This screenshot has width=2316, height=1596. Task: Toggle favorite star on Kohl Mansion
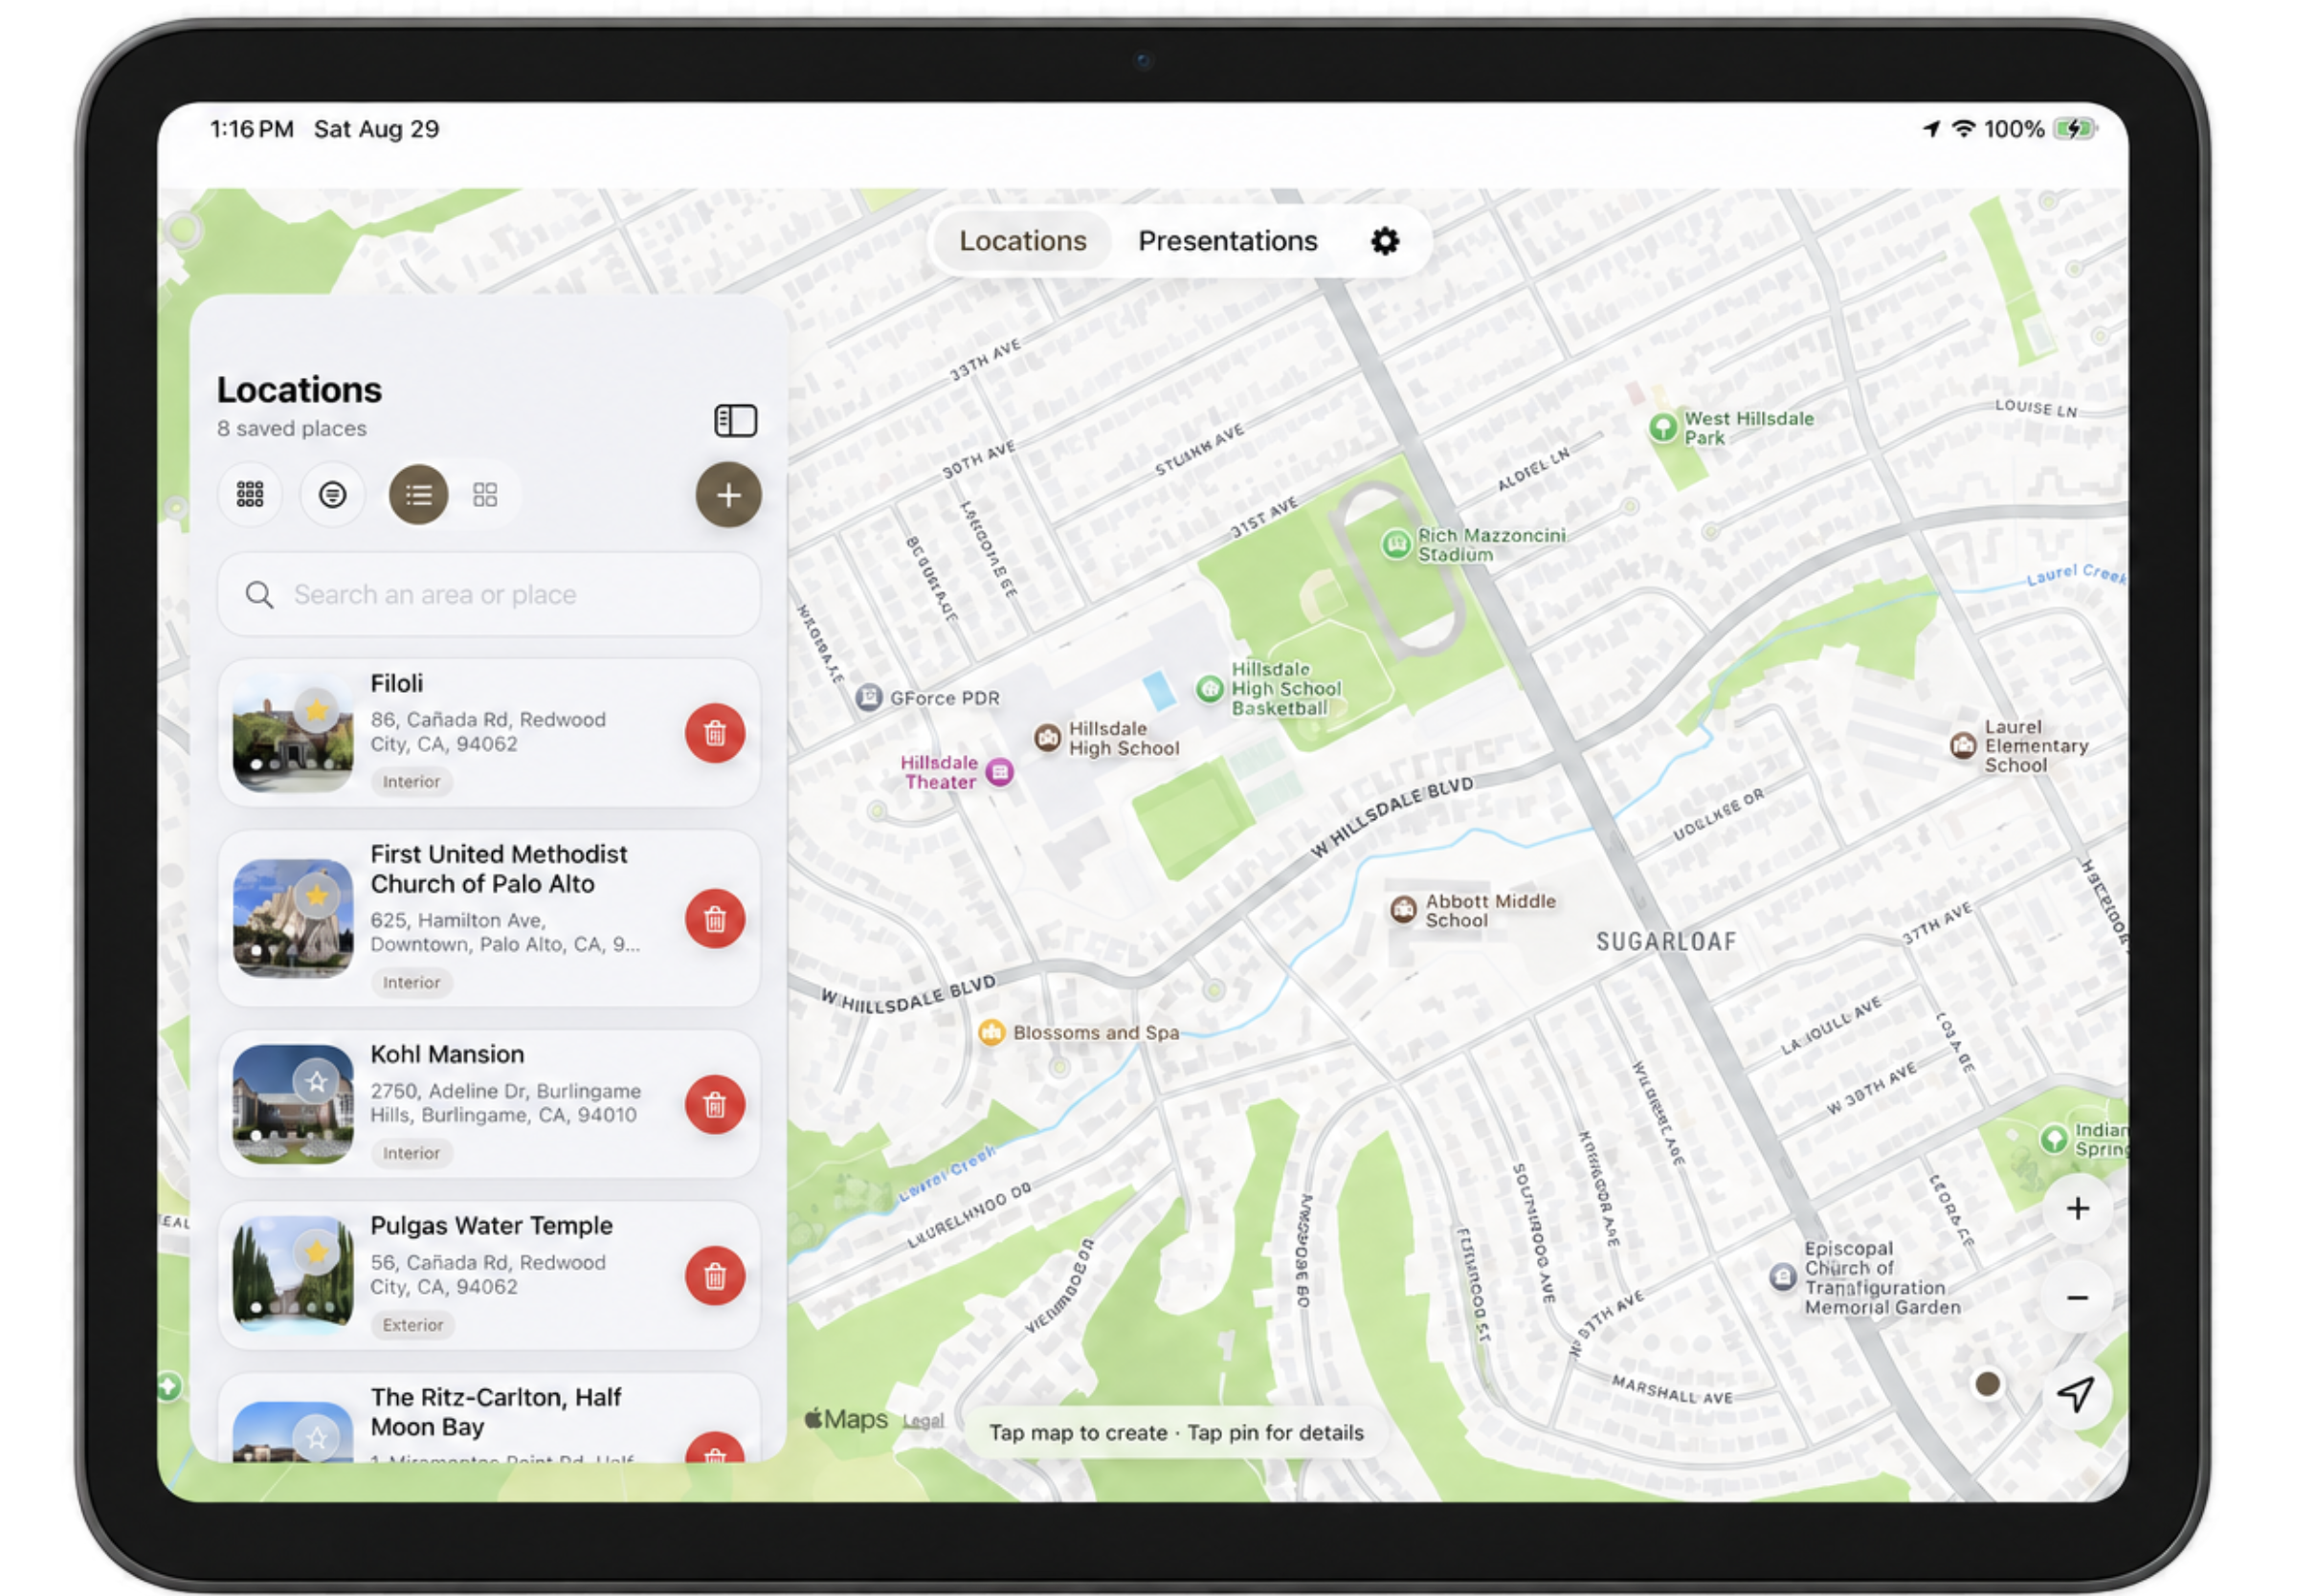(316, 1081)
